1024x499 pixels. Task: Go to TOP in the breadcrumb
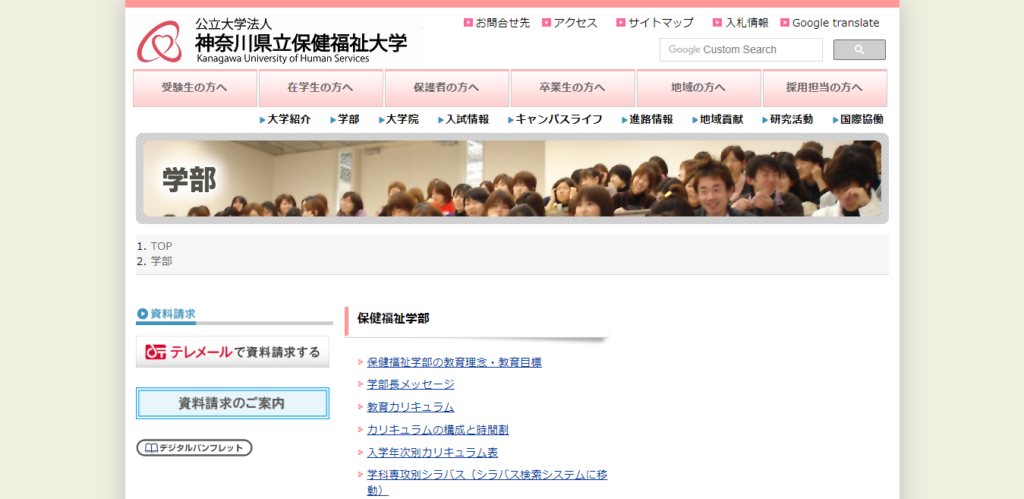[161, 246]
